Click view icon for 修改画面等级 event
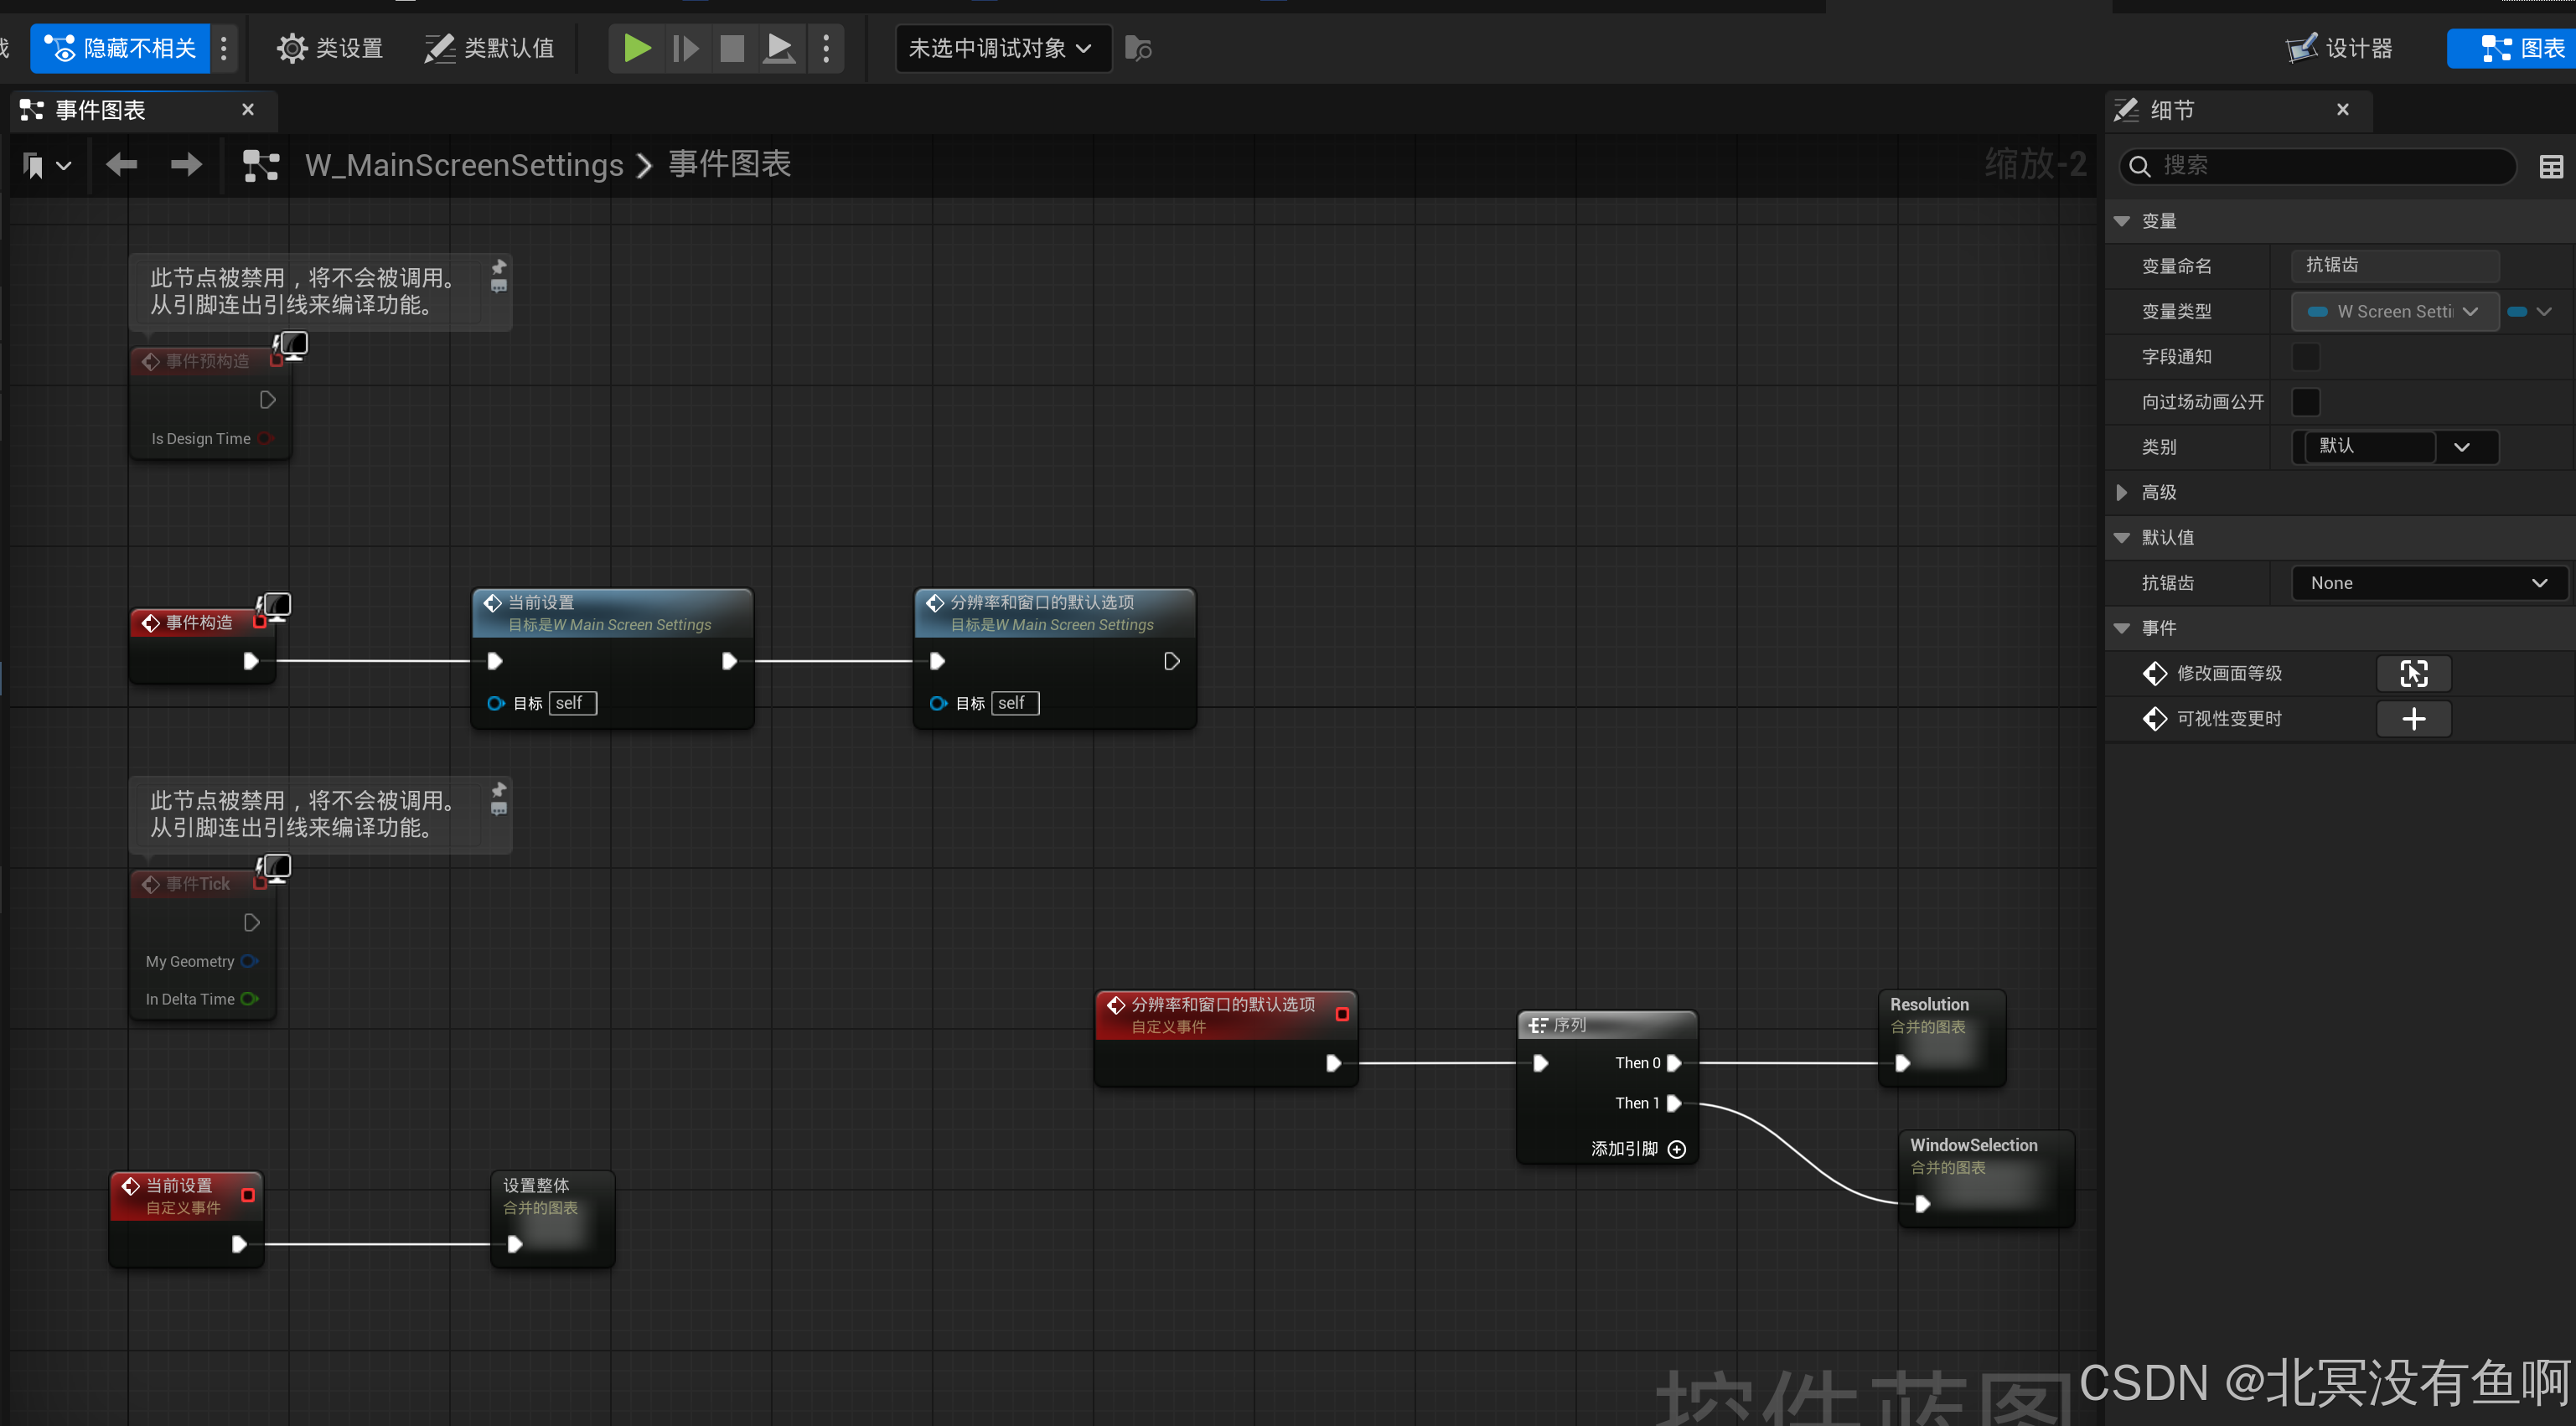 [x=2413, y=673]
